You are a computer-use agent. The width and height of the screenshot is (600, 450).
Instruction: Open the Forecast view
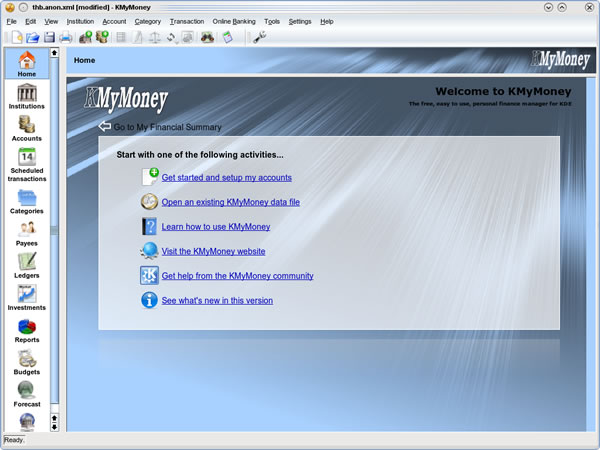tap(27, 394)
